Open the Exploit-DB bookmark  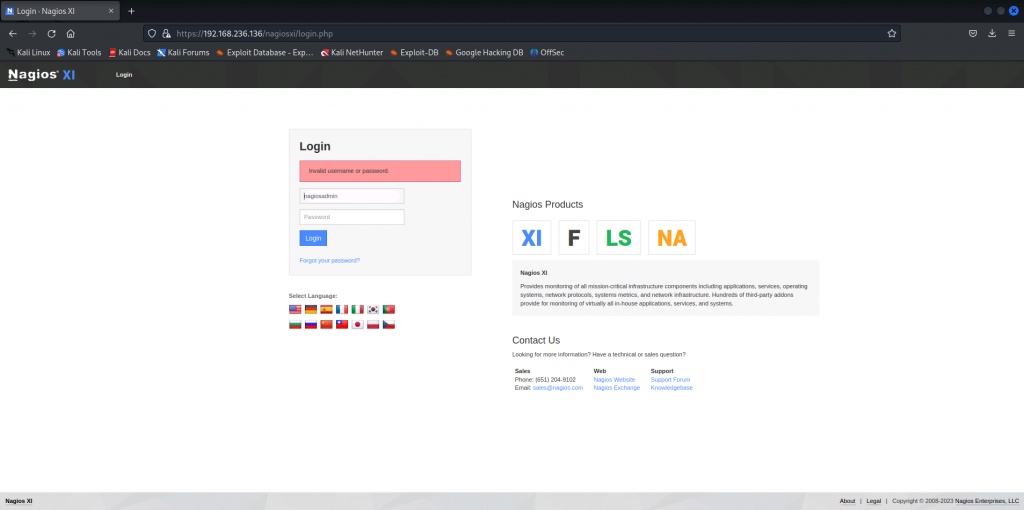coord(414,52)
